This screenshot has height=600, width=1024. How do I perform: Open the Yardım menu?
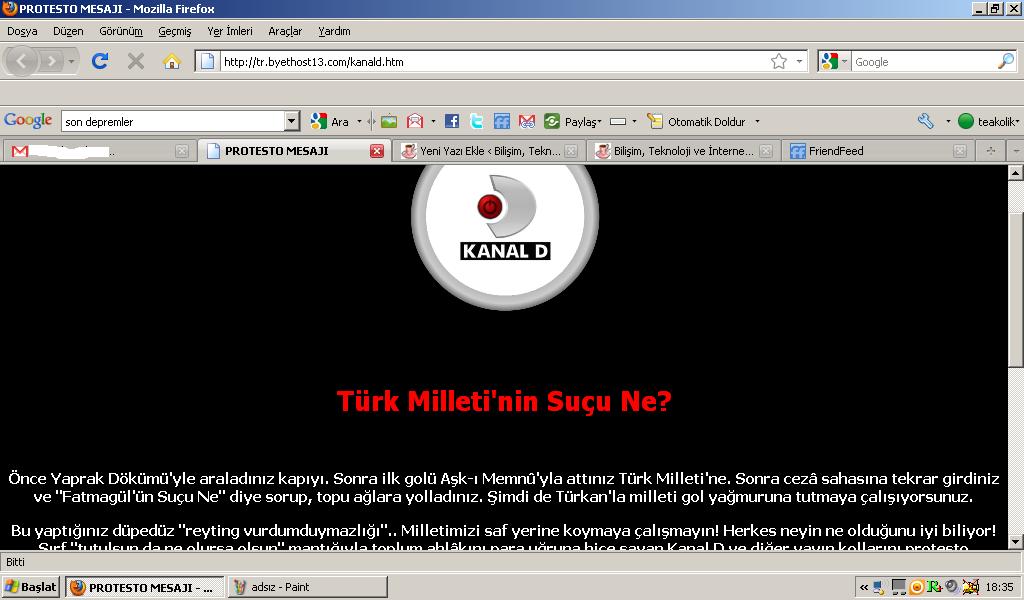point(334,31)
